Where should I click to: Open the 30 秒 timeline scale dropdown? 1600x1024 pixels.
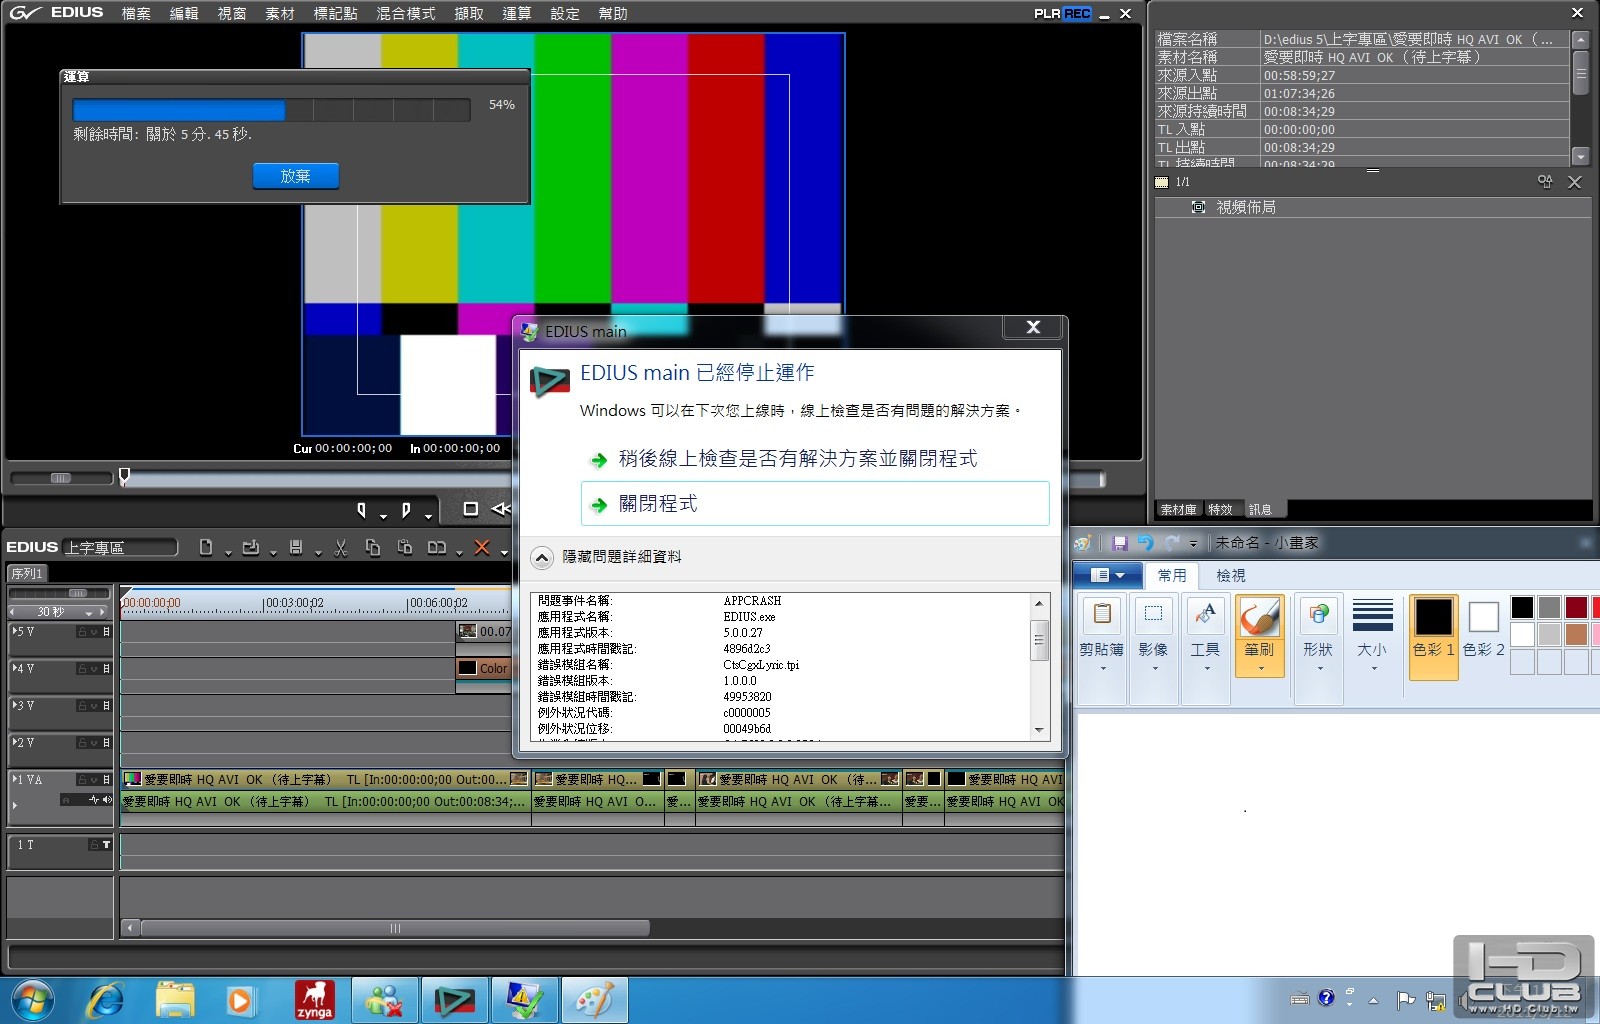pyautogui.click(x=89, y=612)
